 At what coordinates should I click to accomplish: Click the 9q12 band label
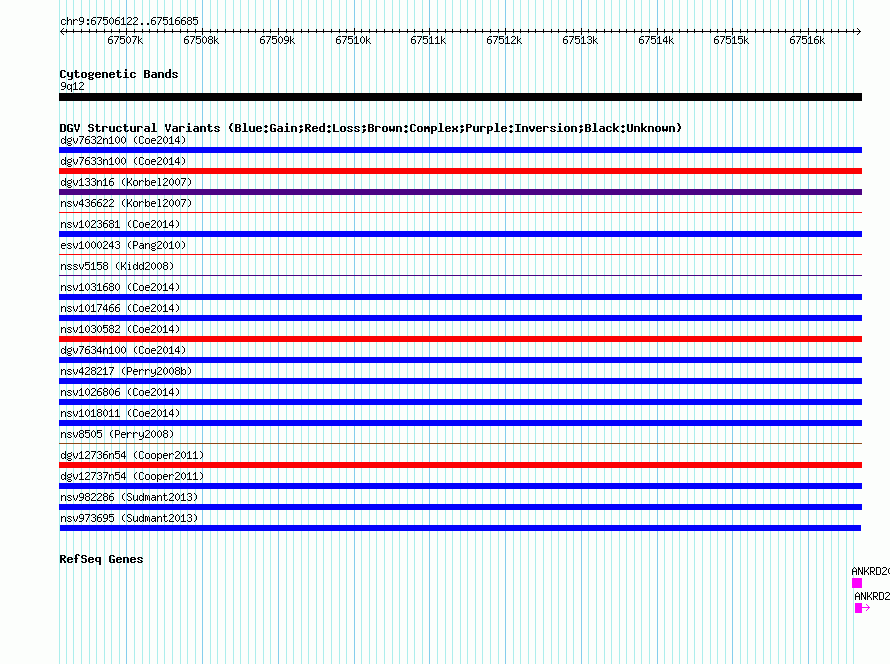(x=72, y=86)
